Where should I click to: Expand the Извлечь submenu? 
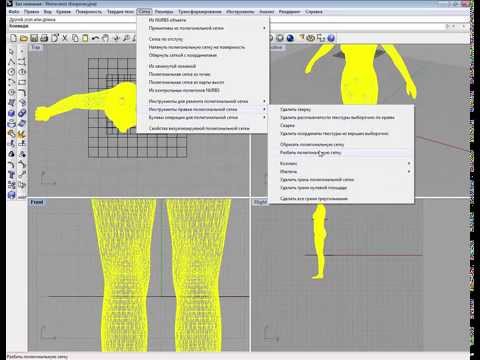[341, 172]
